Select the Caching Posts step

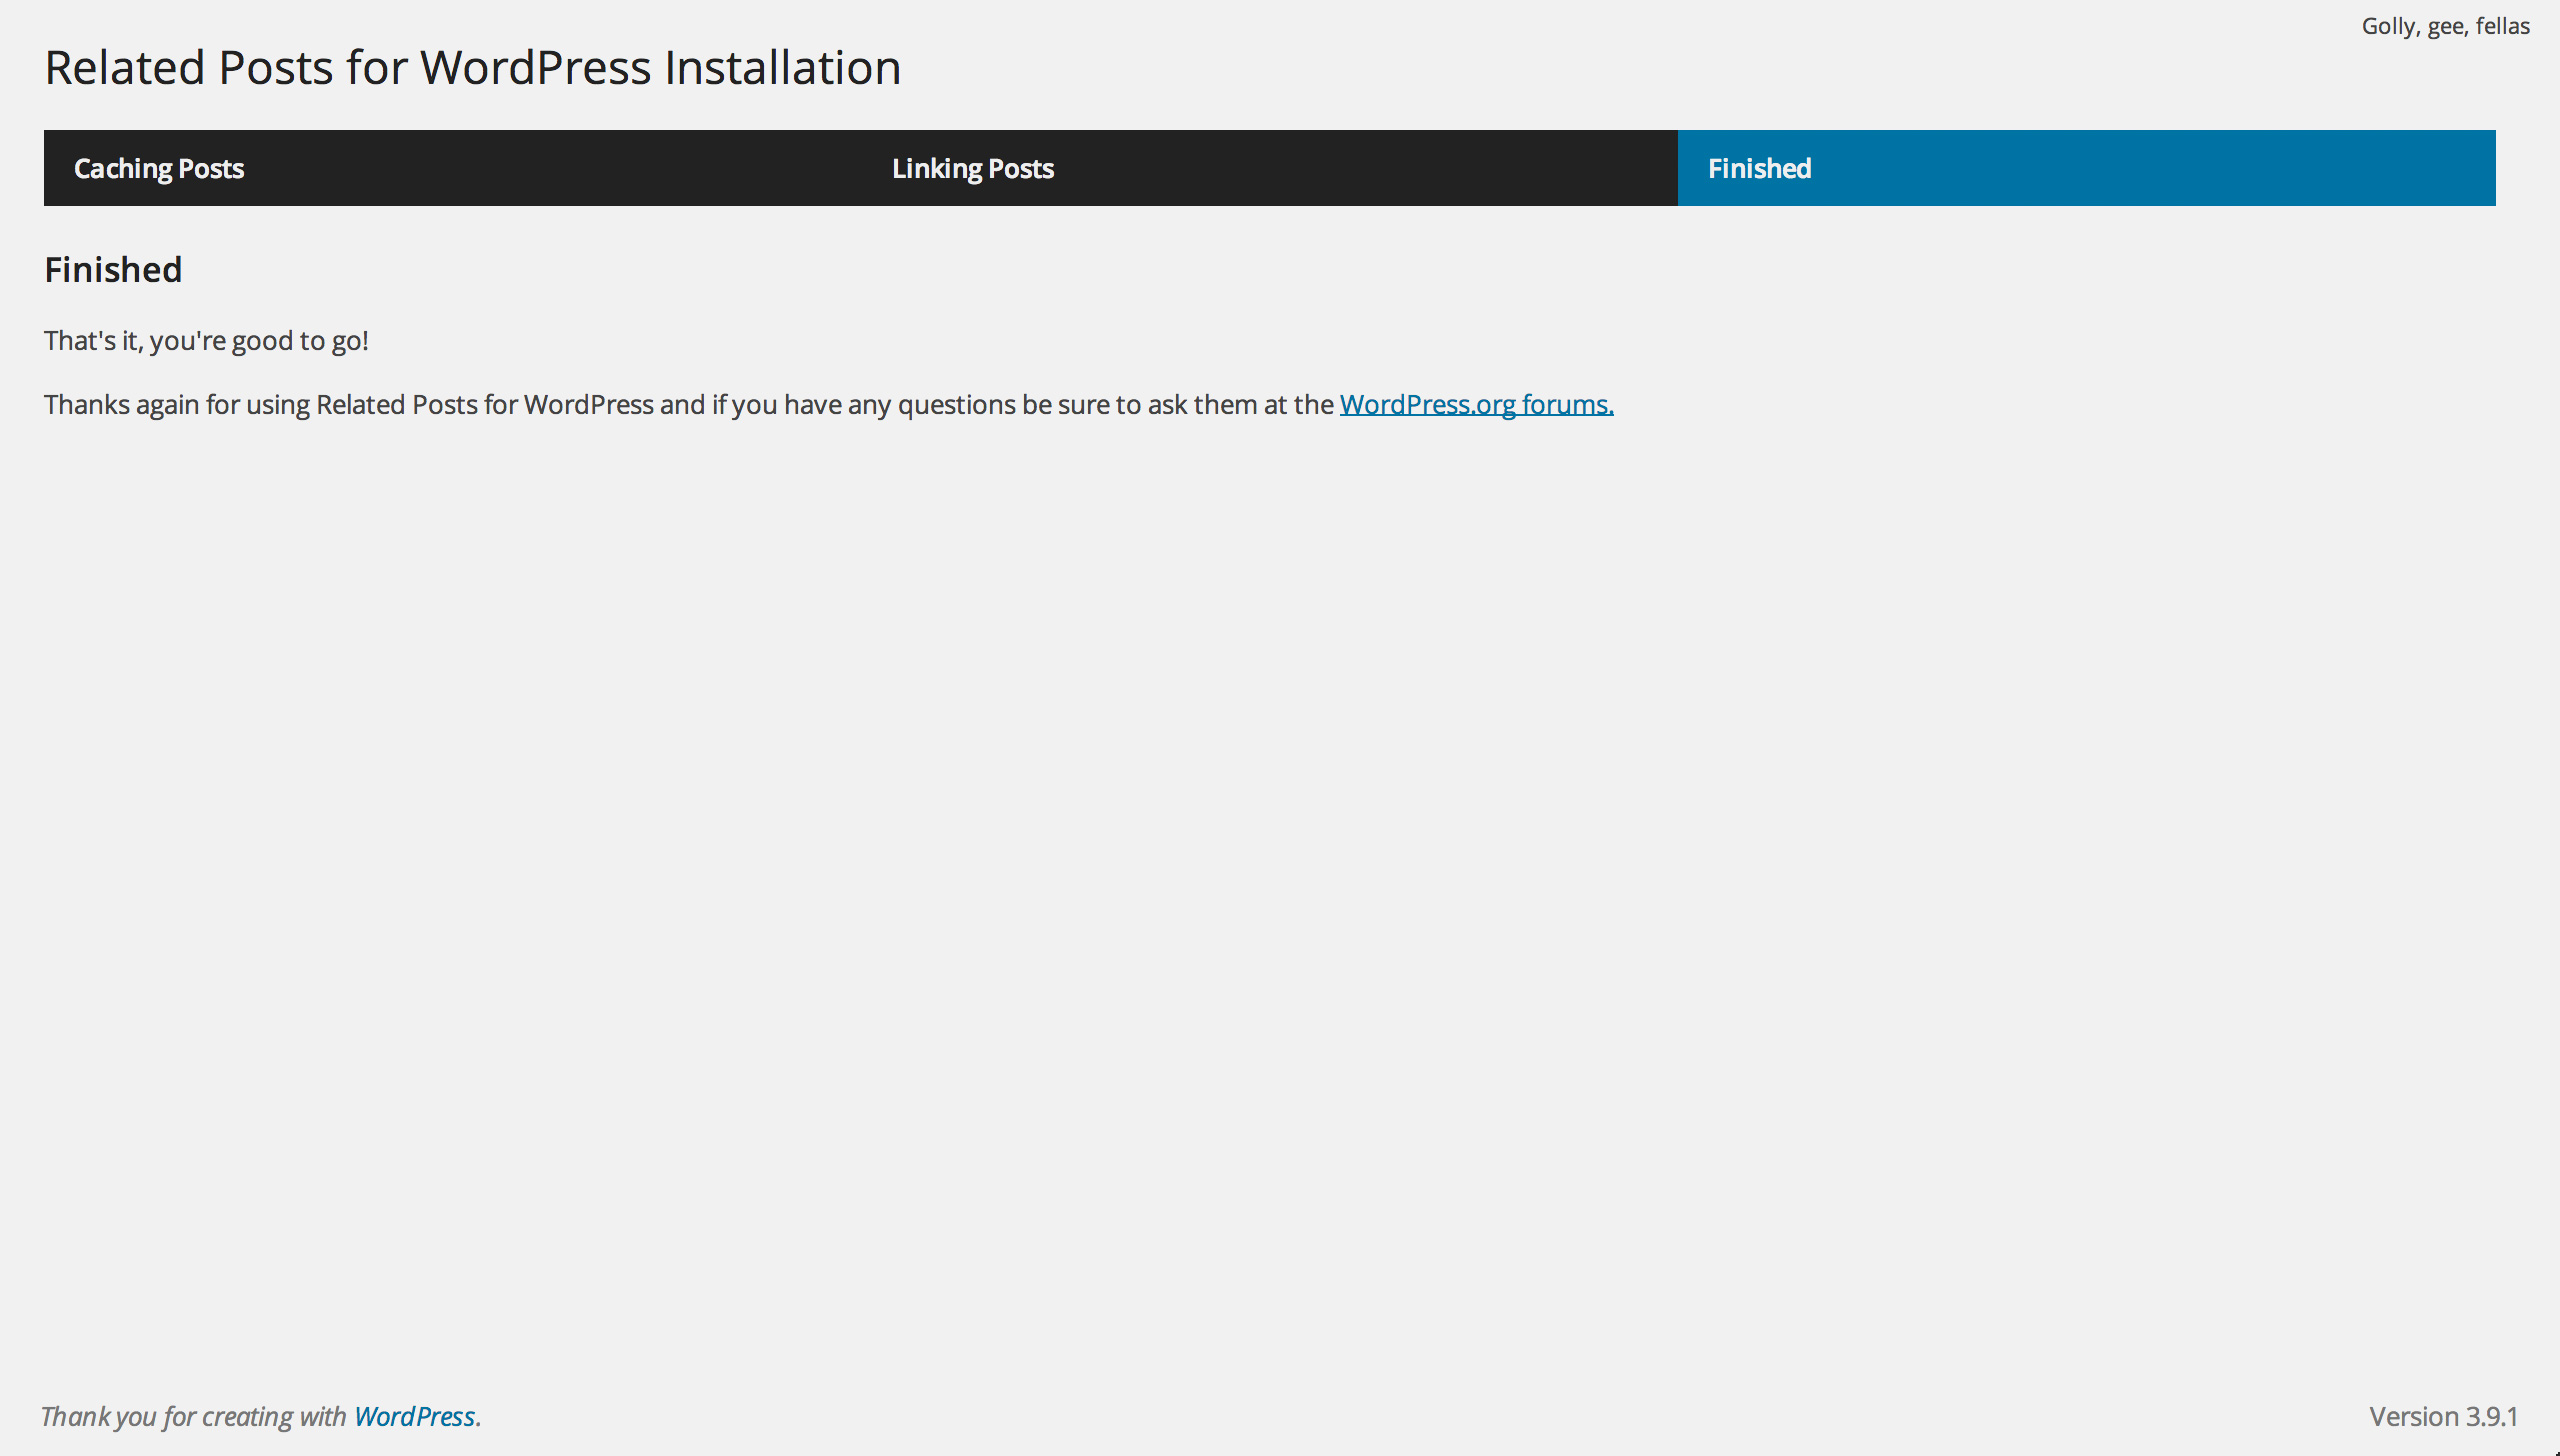[159, 168]
